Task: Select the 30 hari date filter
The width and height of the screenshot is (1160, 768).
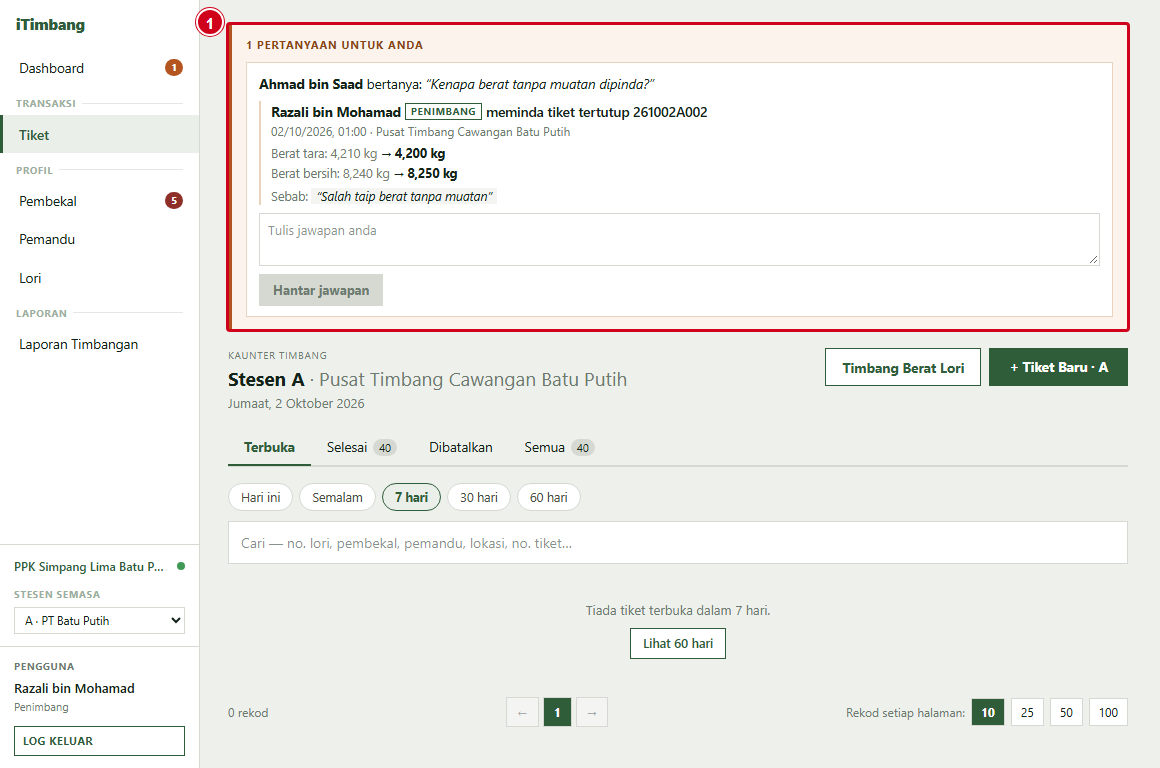Action: [479, 497]
